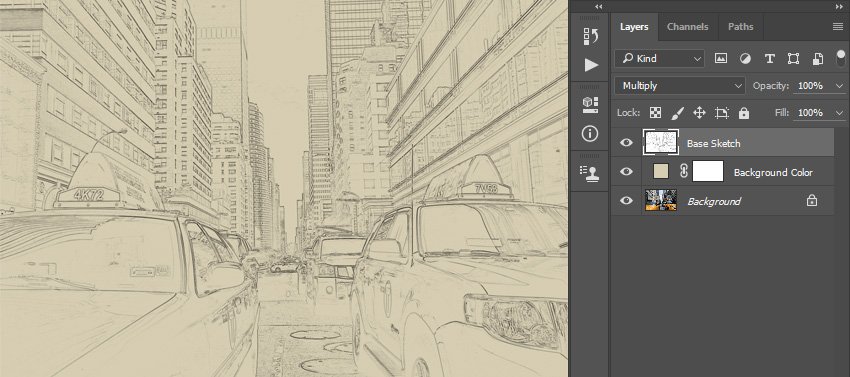Open the Layers panel flyout menu
Viewport: 850px width, 377px height.
click(838, 27)
